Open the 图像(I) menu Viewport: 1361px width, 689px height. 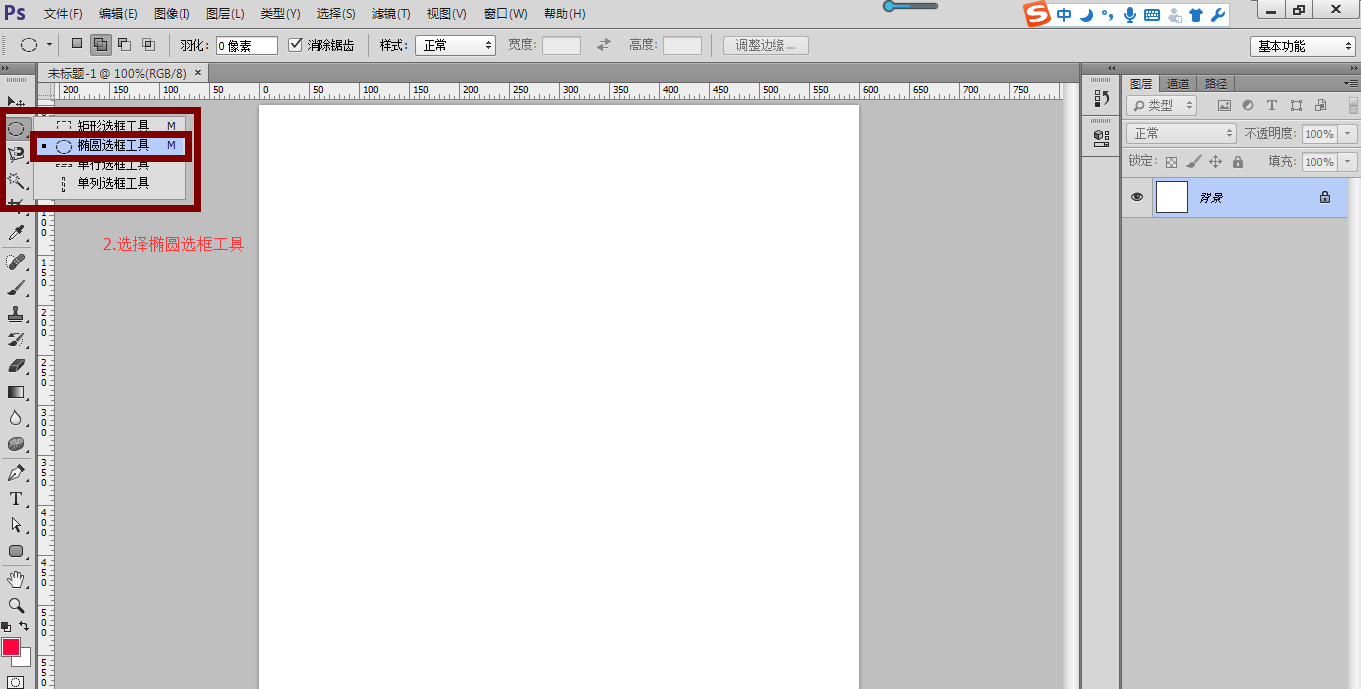(172, 14)
